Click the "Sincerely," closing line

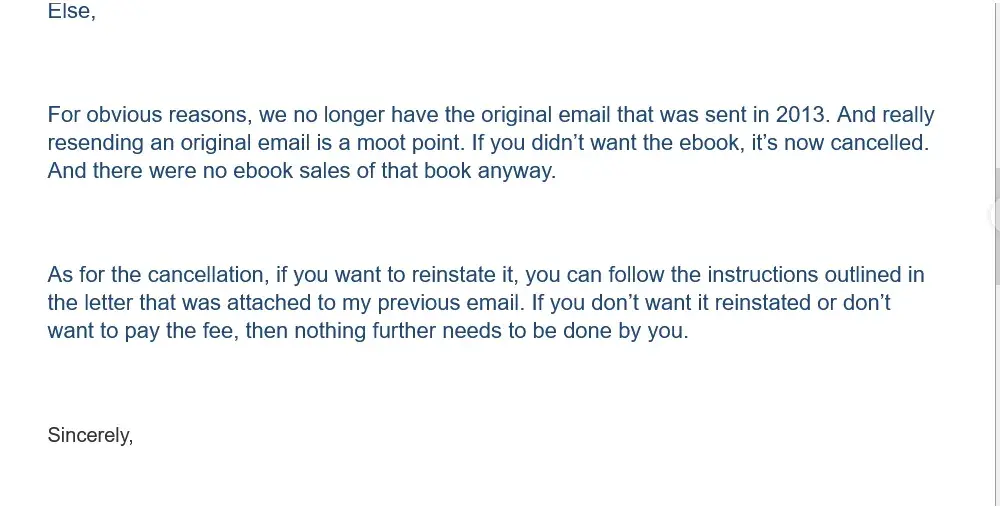(x=90, y=435)
